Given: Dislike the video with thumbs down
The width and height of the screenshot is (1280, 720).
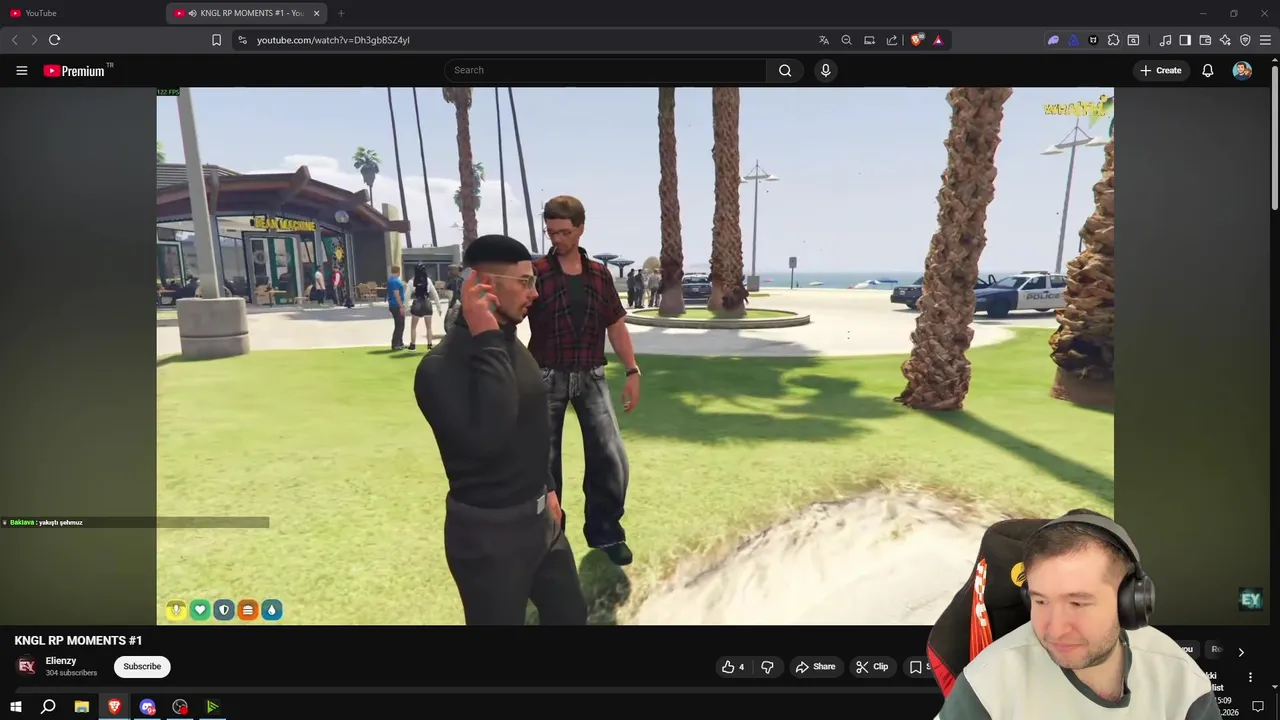Looking at the screenshot, I should (x=767, y=667).
